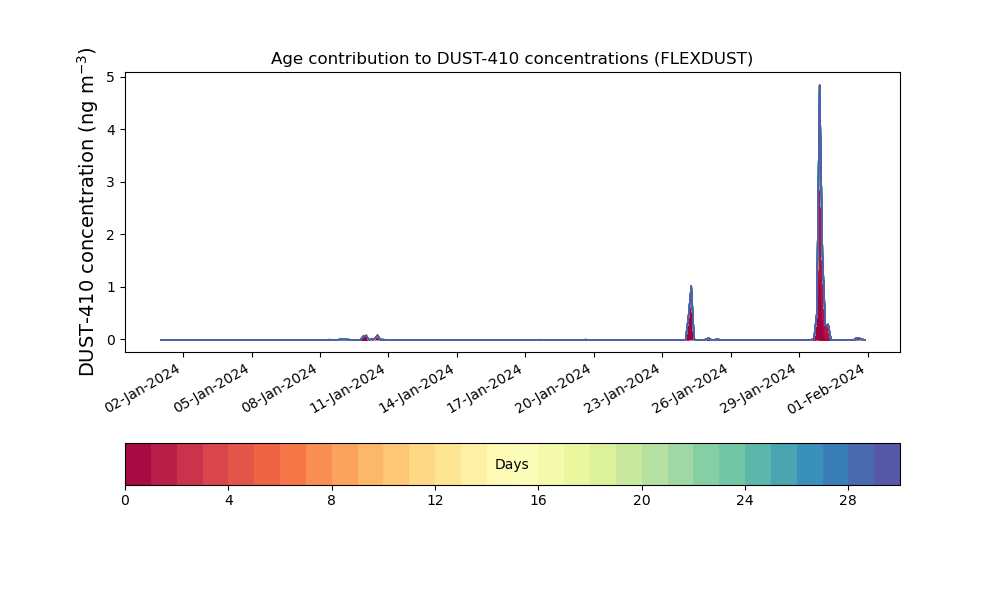
Task: Click the DUST-410 concentration y-axis label
Action: coord(86,212)
